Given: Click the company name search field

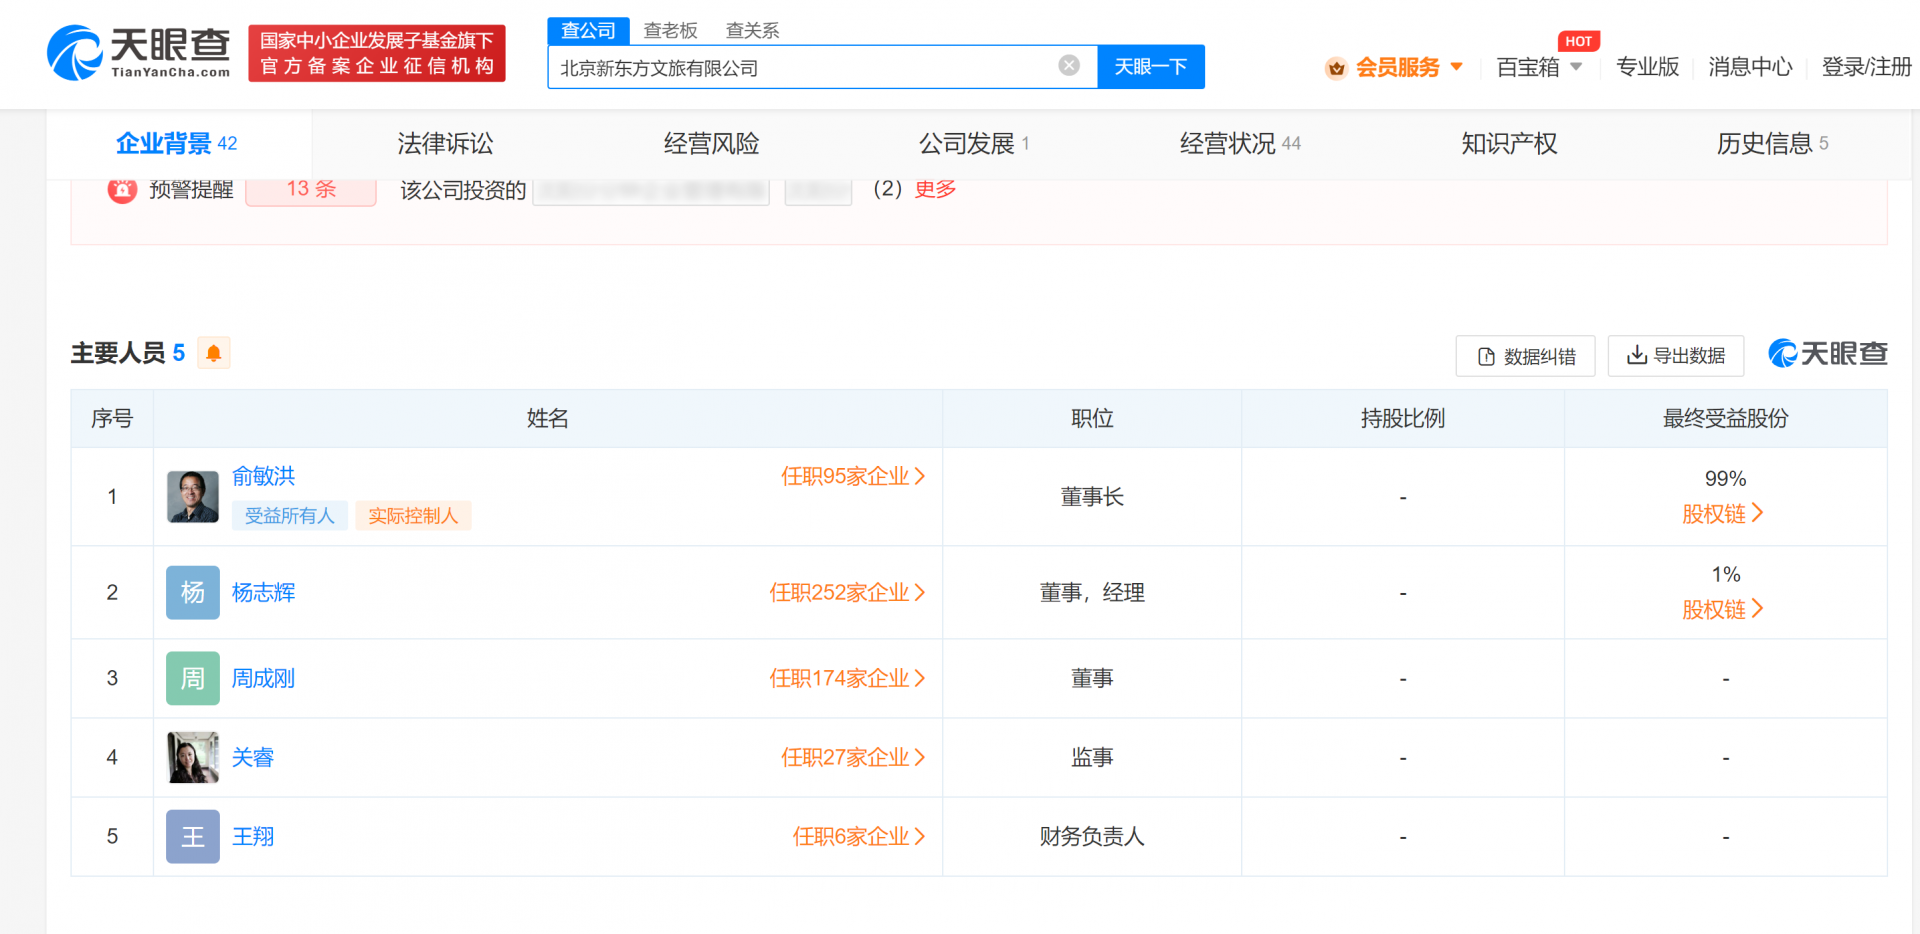Looking at the screenshot, I should pyautogui.click(x=800, y=68).
